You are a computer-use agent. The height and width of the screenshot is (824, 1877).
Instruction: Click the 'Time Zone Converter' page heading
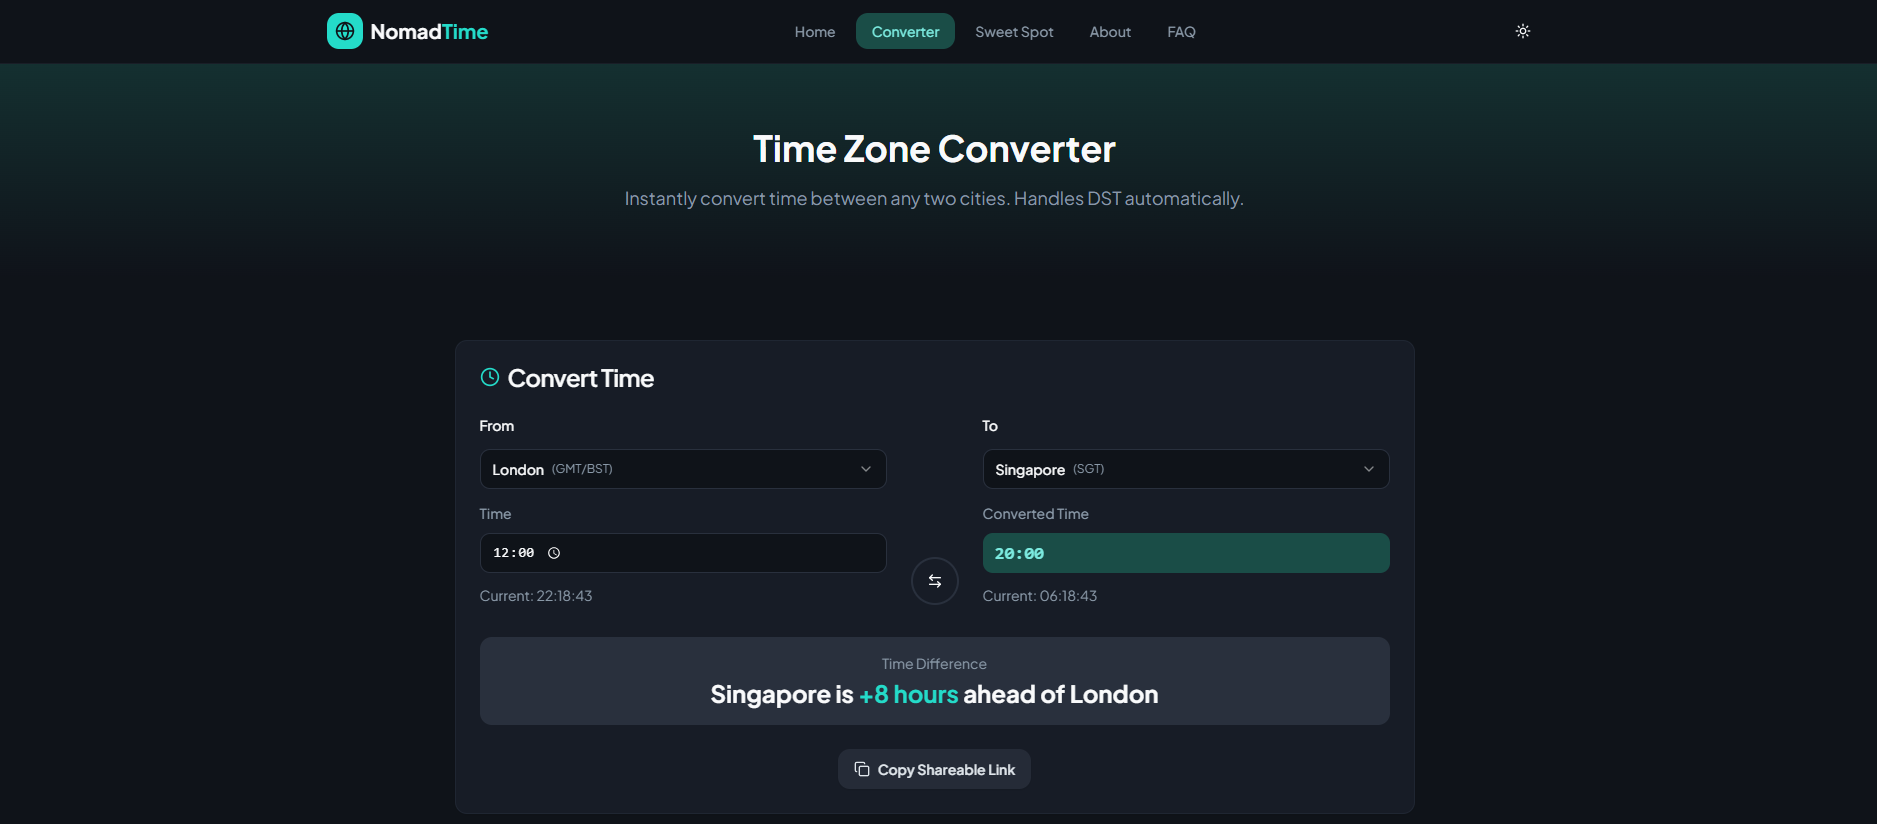click(x=934, y=149)
